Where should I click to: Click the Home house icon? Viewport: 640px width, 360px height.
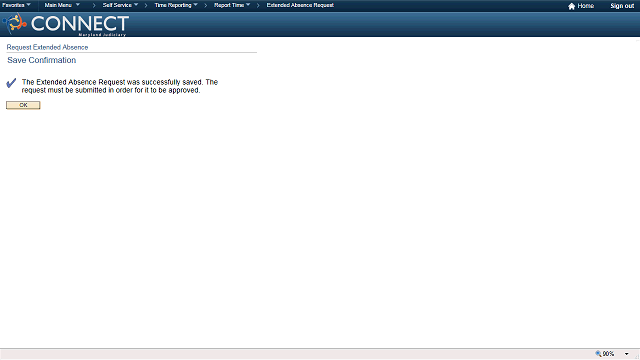tap(571, 6)
